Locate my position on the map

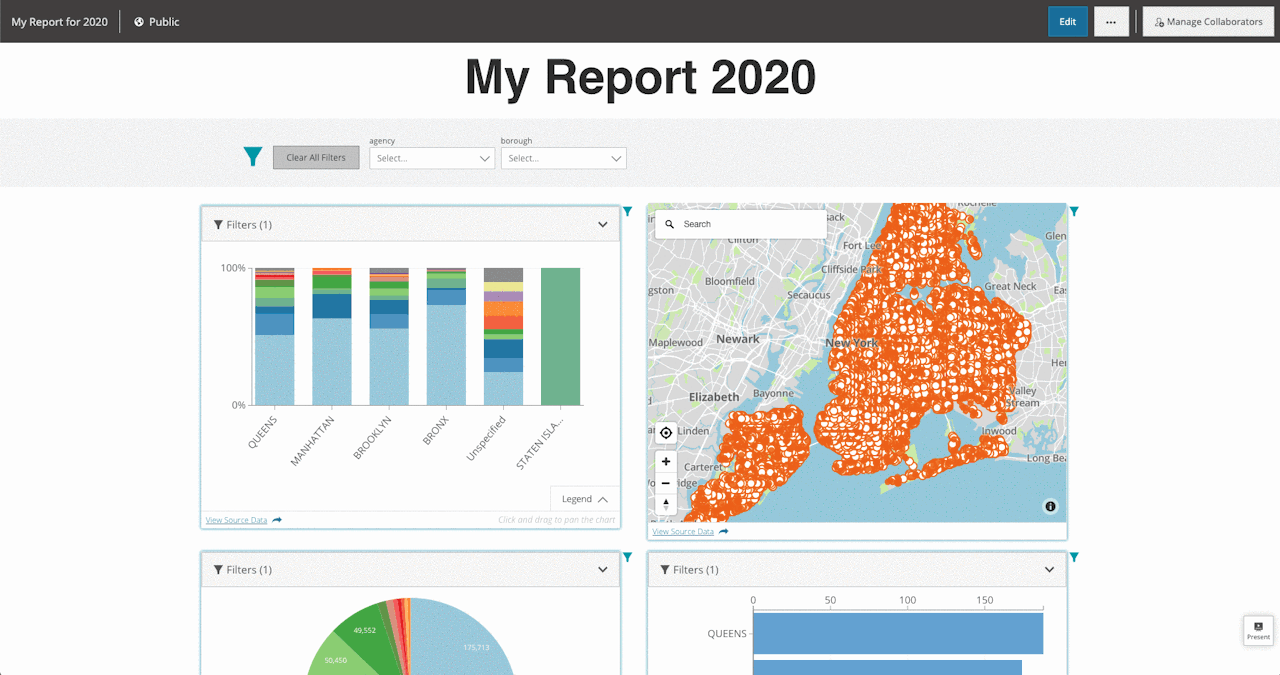click(666, 433)
